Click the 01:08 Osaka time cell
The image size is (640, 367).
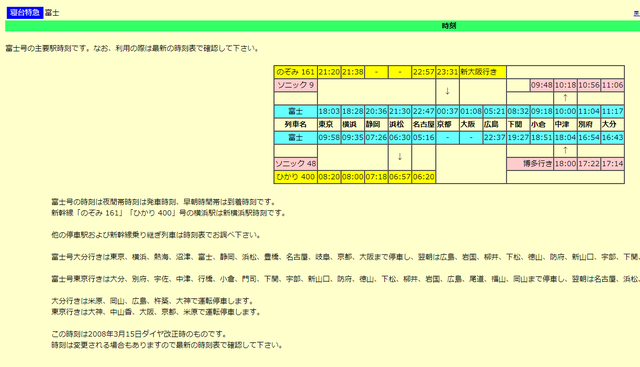(x=471, y=111)
